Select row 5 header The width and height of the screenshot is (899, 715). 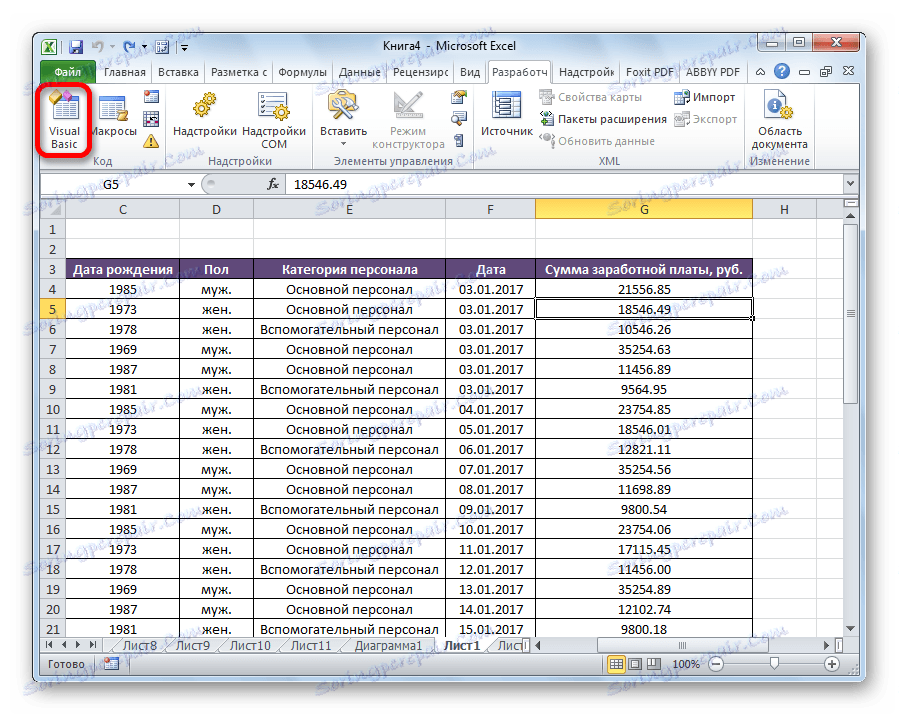[52, 310]
